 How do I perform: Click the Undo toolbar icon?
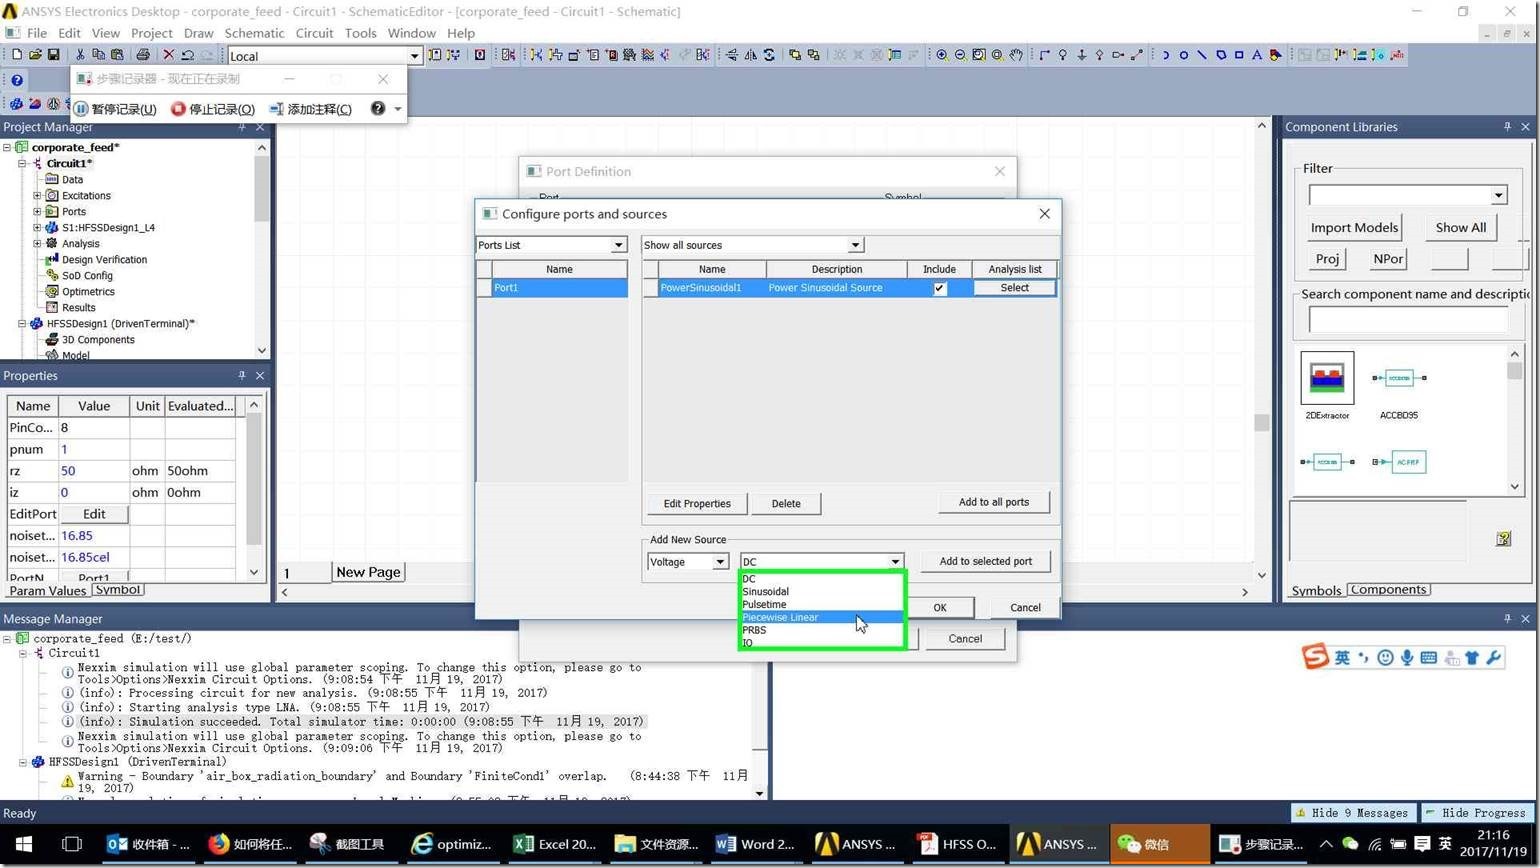tap(187, 55)
